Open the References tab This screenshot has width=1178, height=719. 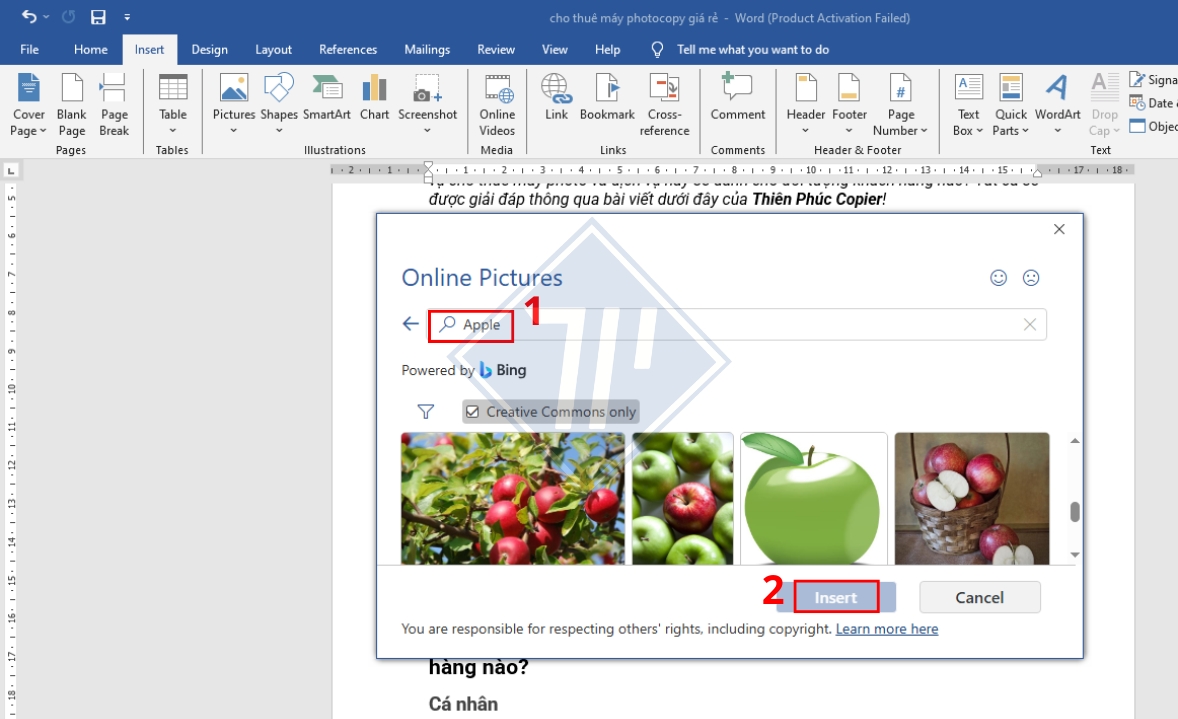click(x=348, y=49)
